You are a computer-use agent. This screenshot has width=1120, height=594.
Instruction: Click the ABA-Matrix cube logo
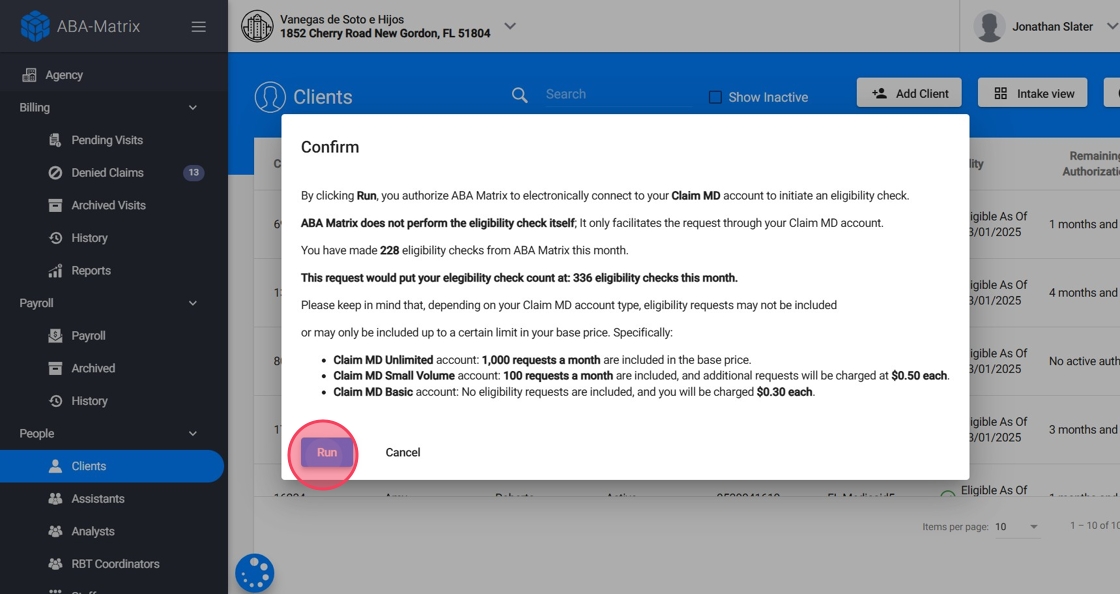click(x=35, y=26)
